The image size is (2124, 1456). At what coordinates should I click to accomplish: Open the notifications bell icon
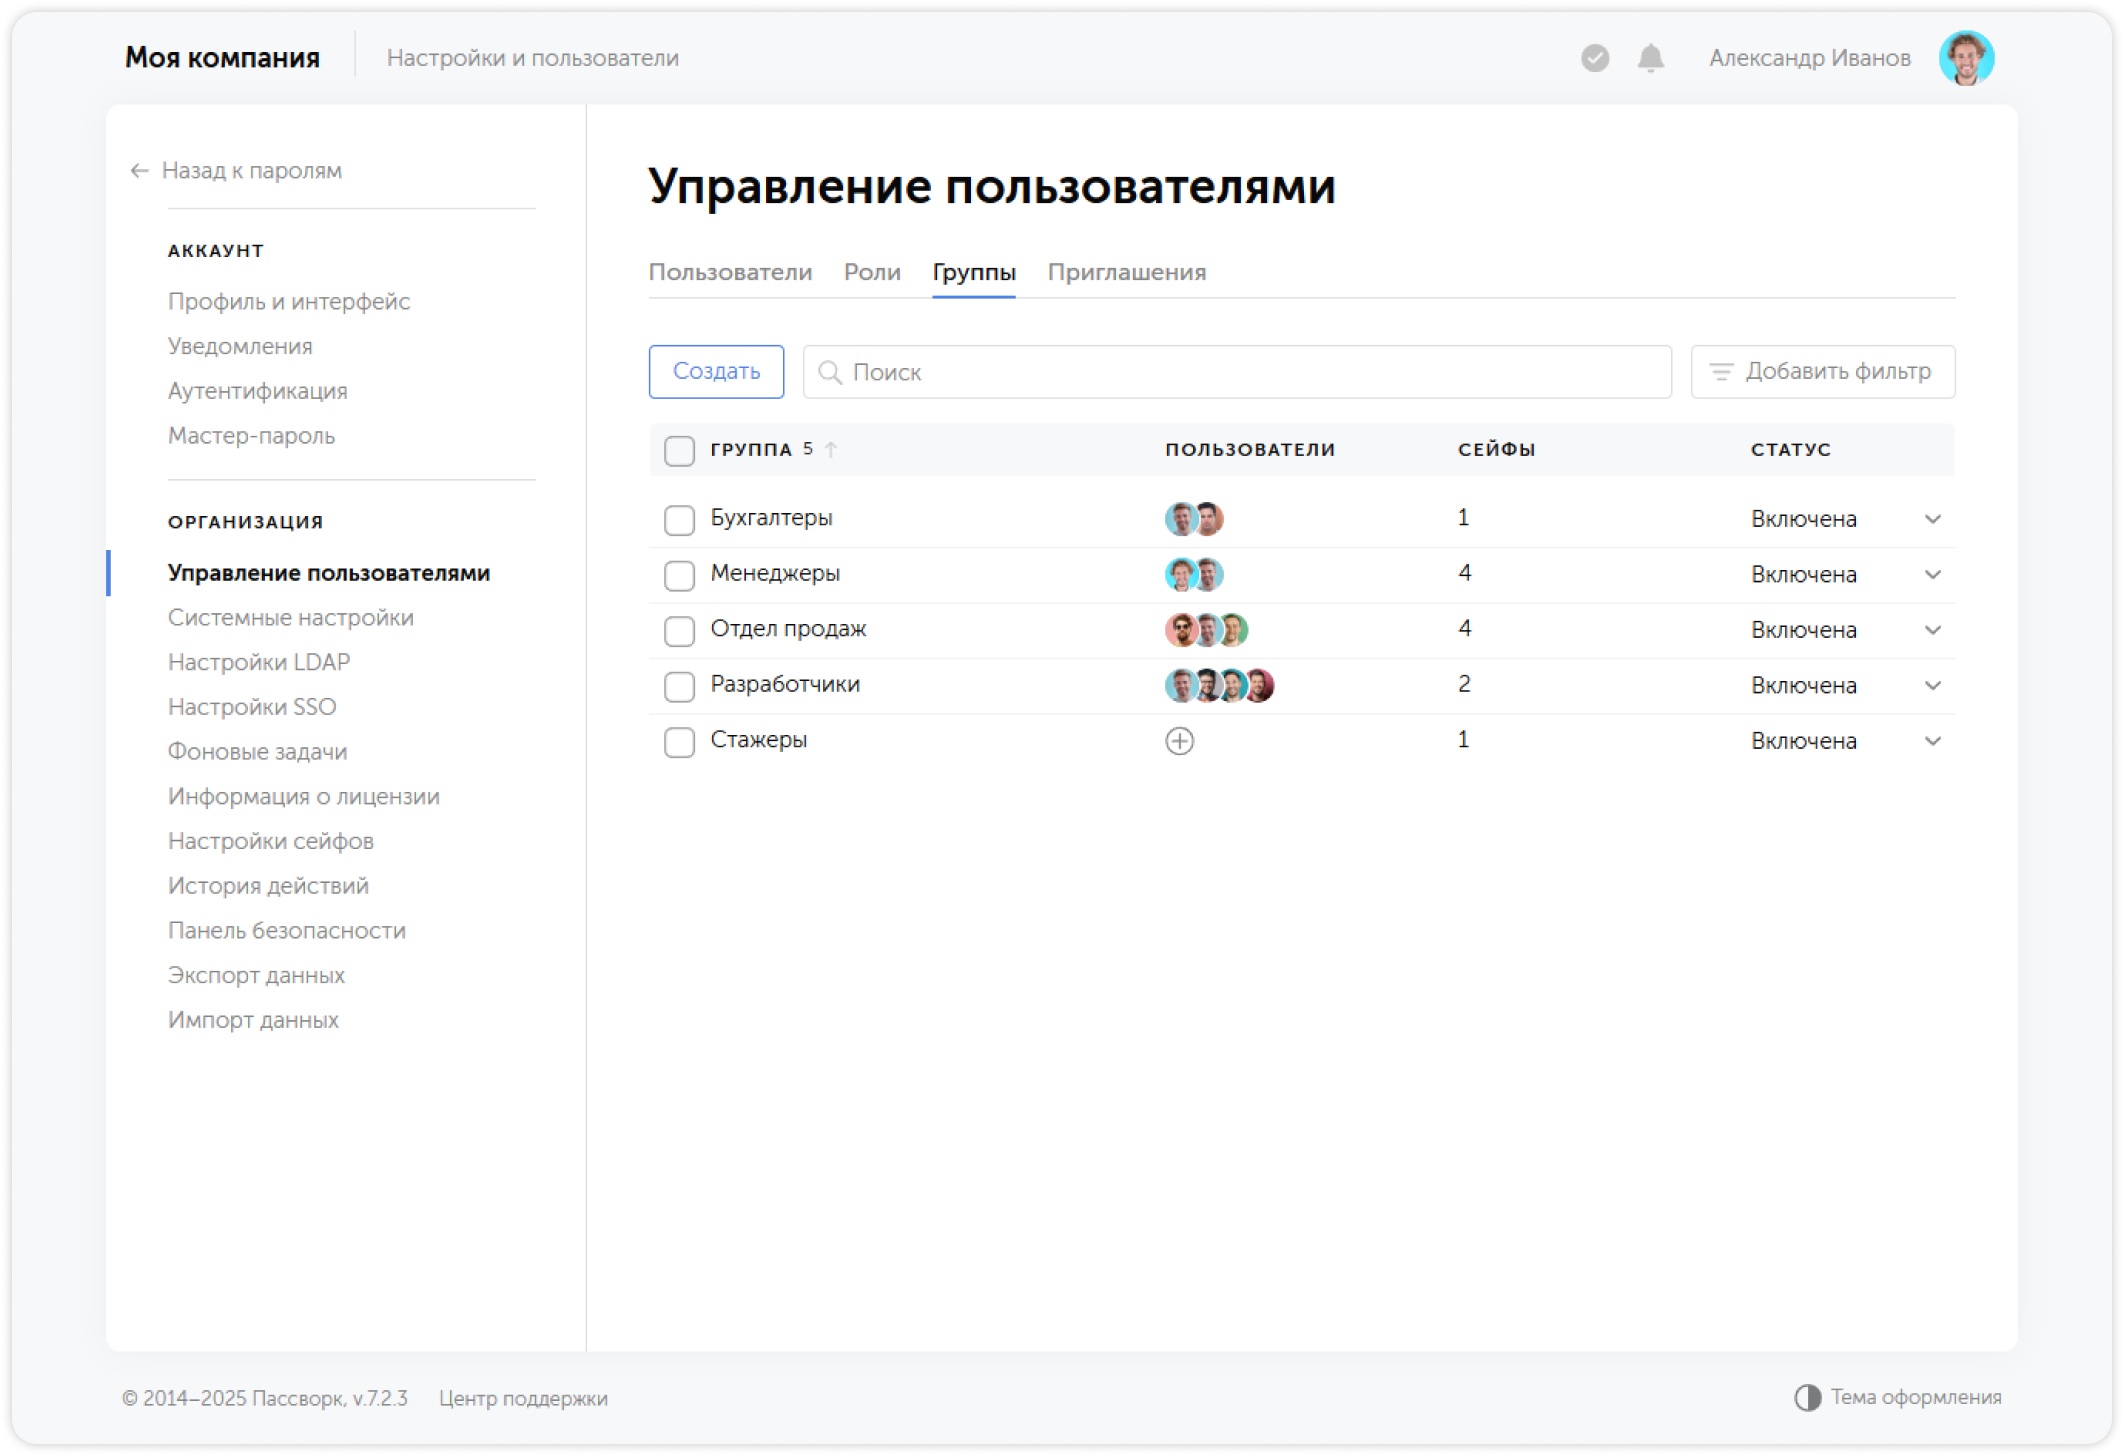tap(1649, 58)
